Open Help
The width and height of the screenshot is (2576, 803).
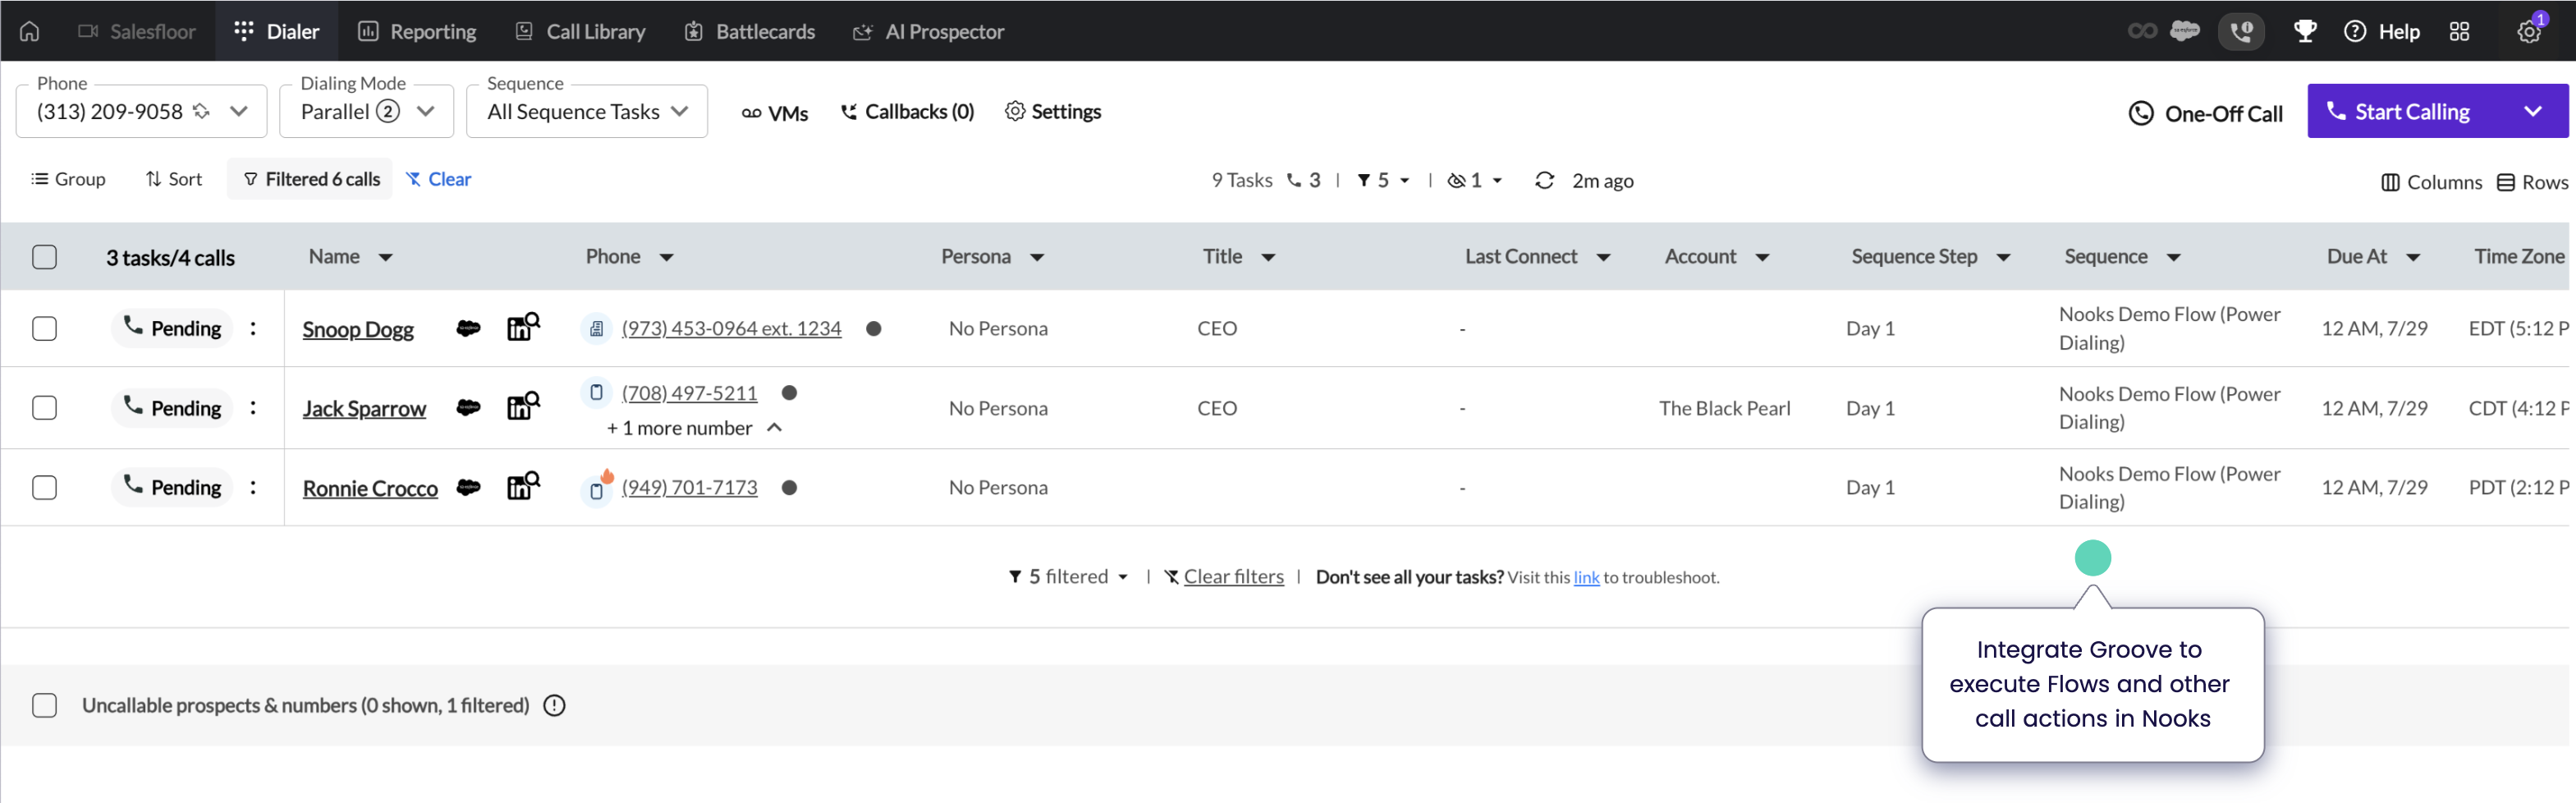tap(2381, 31)
